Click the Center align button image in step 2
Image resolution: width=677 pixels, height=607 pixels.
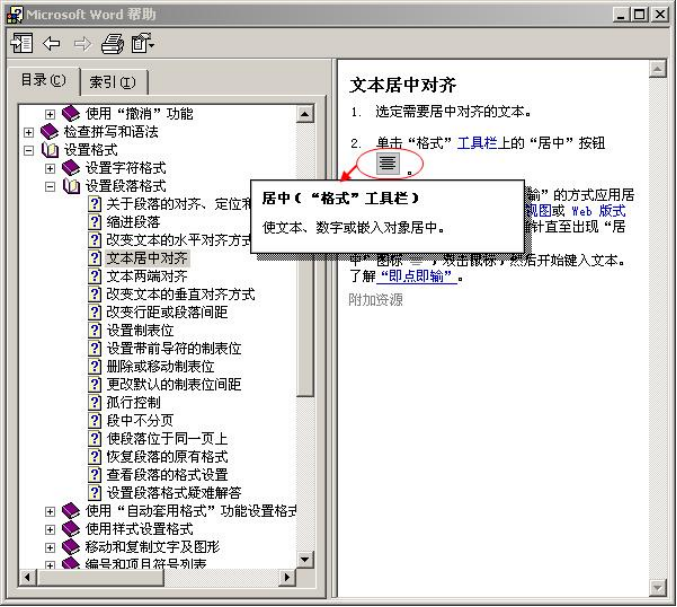(x=388, y=163)
